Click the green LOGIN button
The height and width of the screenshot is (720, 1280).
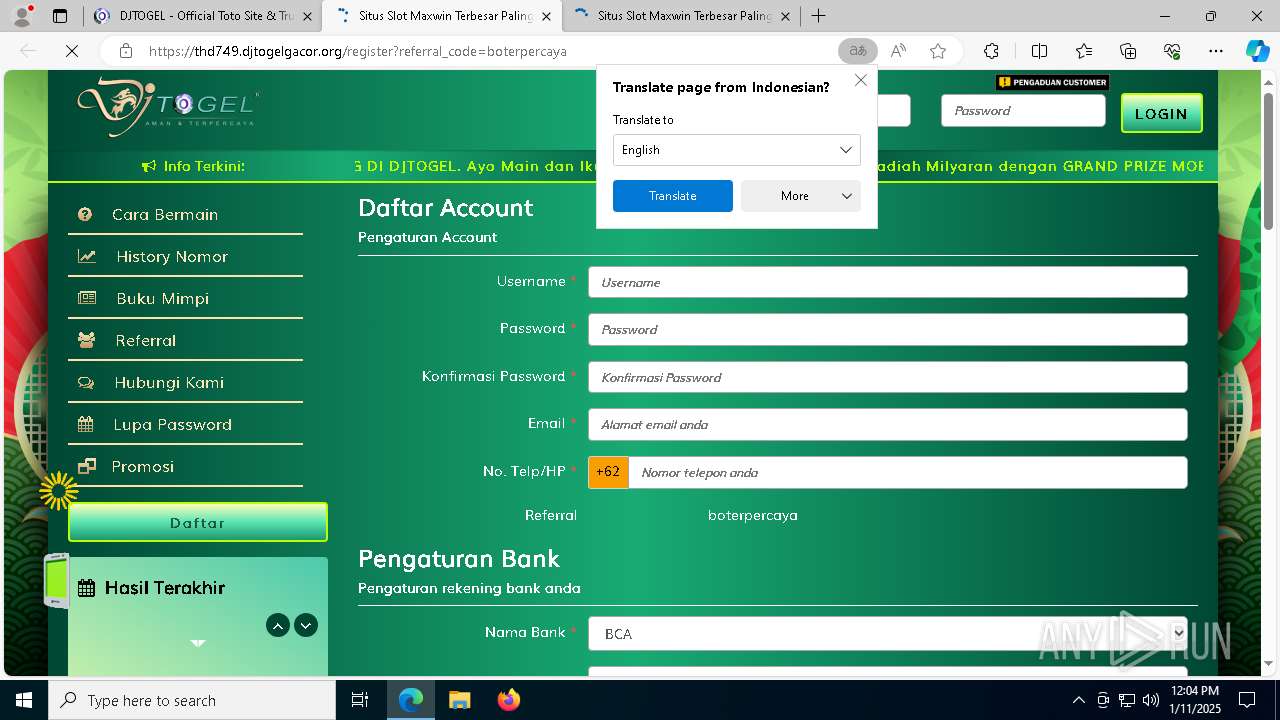coord(1161,113)
